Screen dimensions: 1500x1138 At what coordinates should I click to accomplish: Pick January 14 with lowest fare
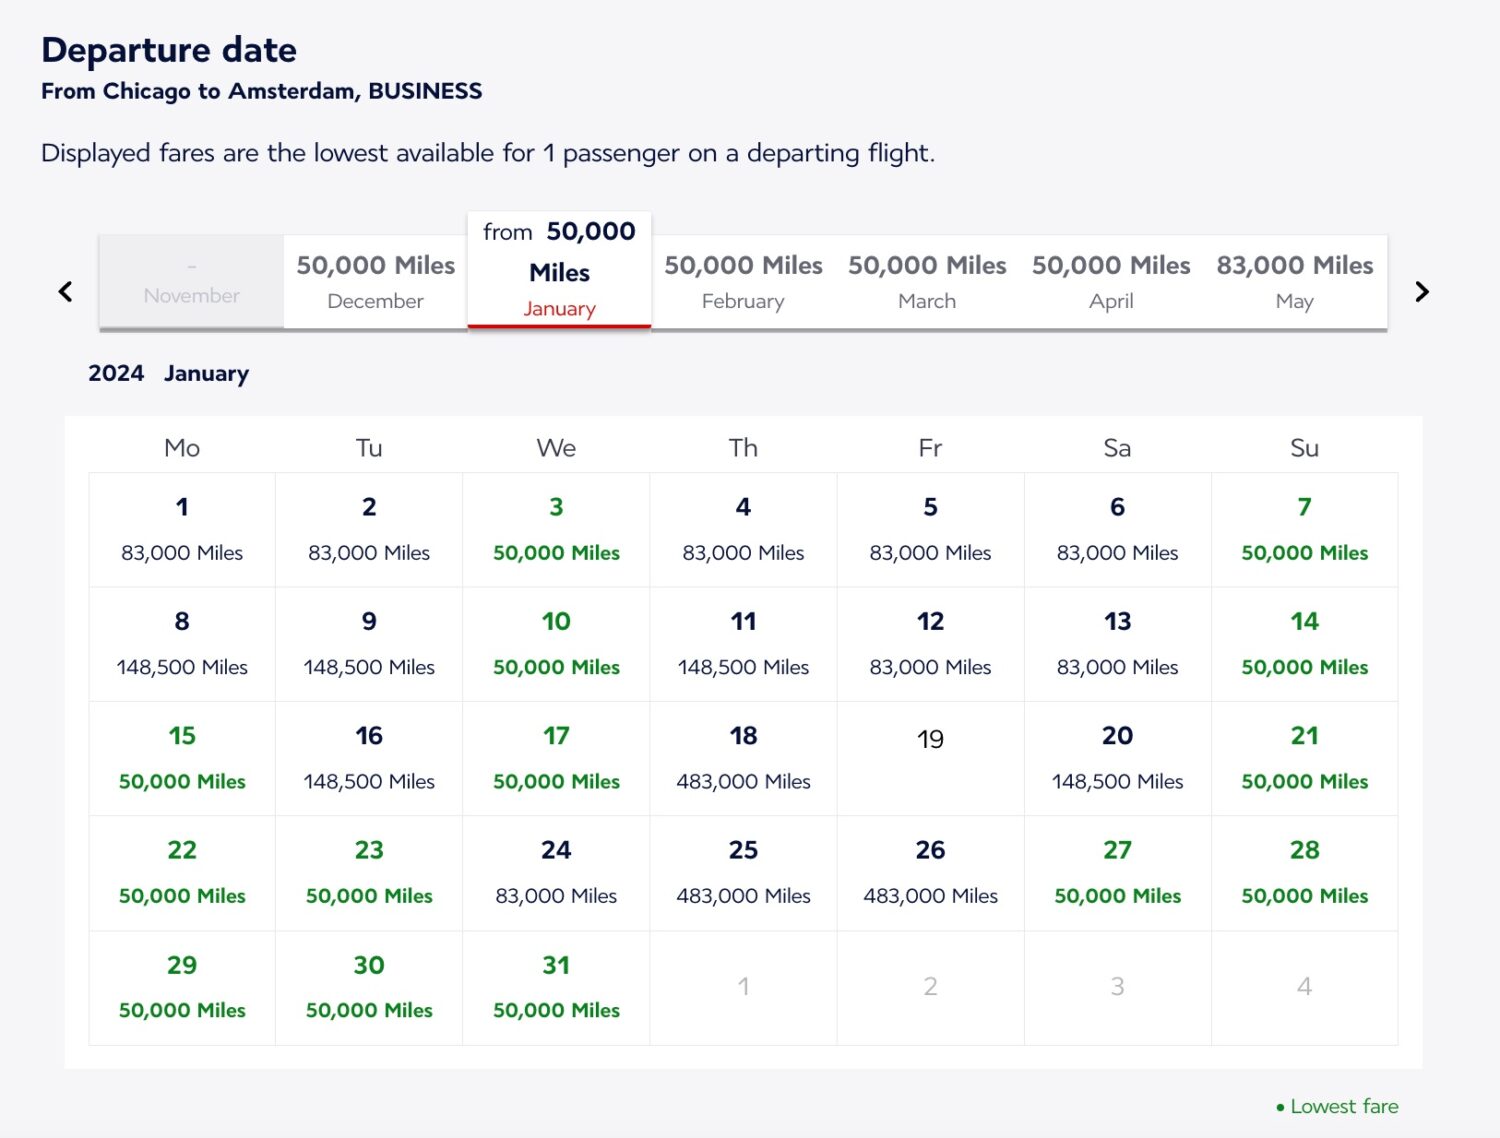coord(1304,643)
